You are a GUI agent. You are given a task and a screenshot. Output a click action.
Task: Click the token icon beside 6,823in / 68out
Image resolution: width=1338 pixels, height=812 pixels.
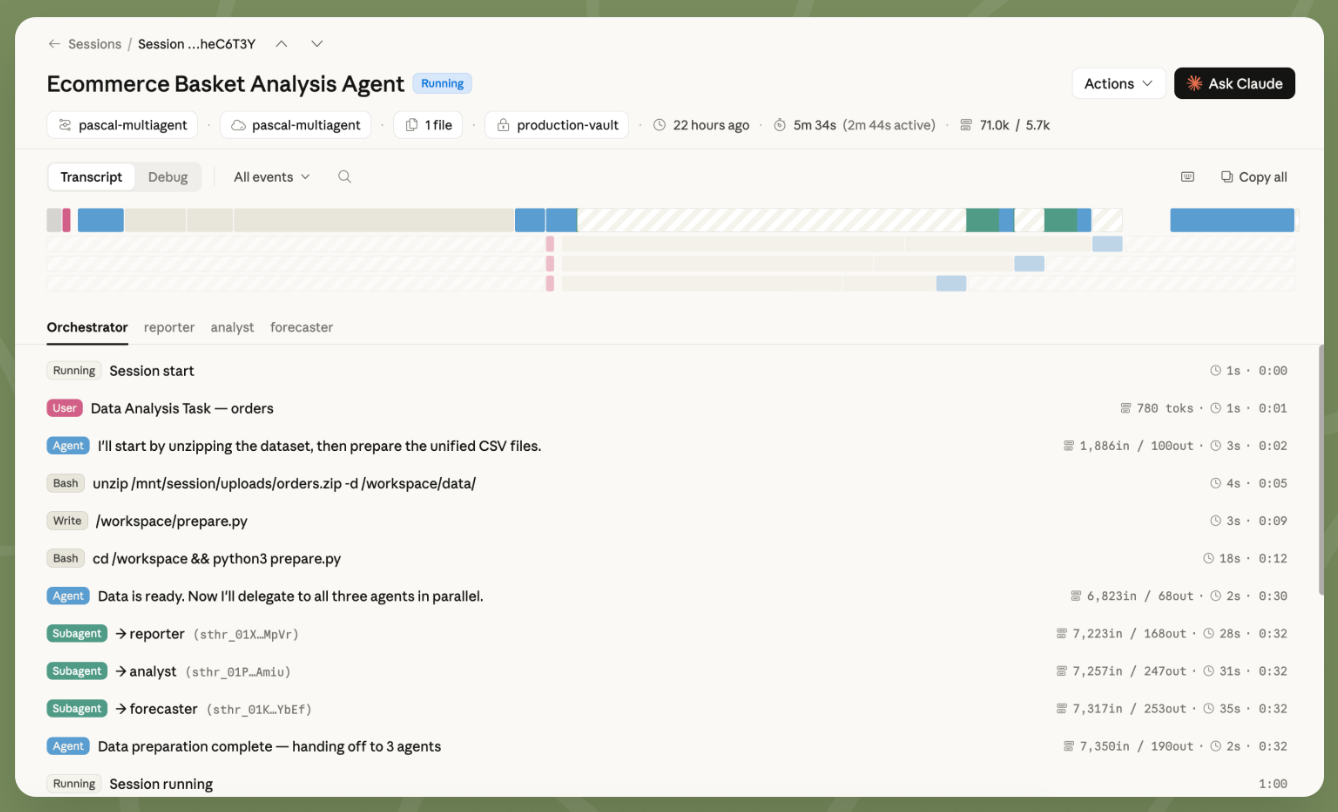1076,596
